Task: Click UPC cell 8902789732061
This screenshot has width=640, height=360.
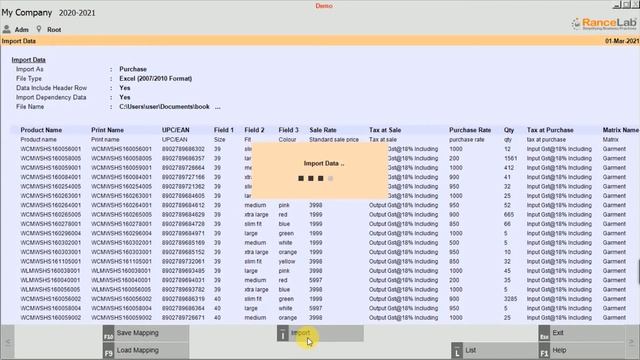Action: tap(183, 262)
